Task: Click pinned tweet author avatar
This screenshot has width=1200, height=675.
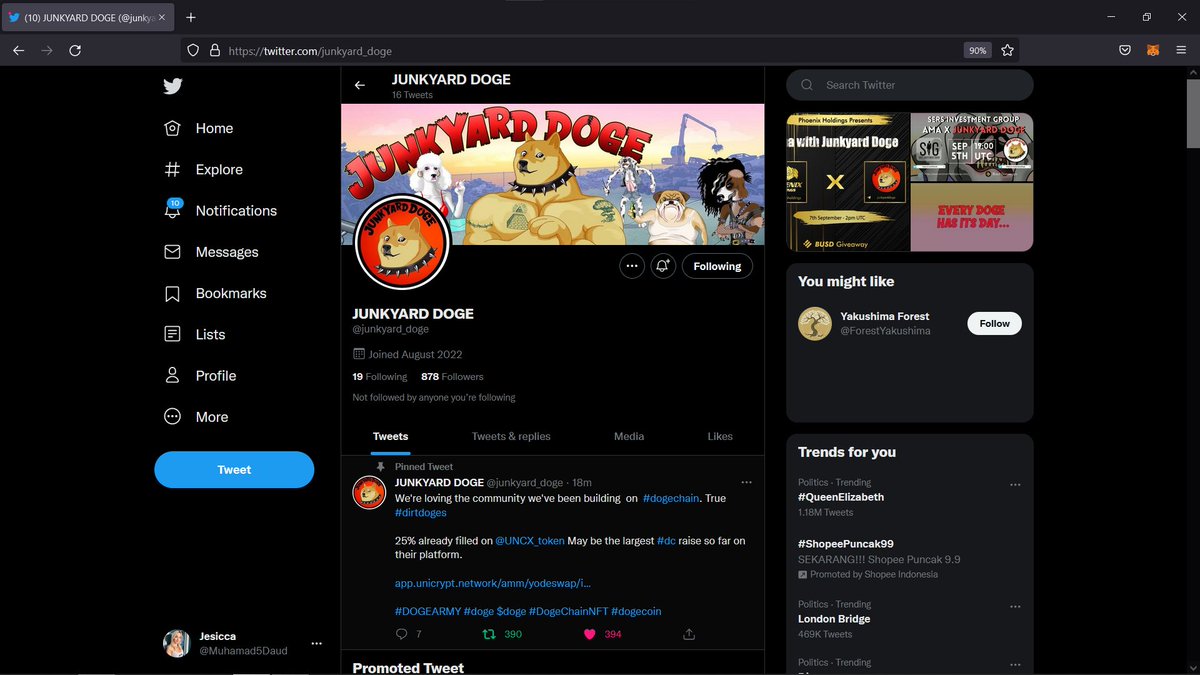Action: click(369, 493)
